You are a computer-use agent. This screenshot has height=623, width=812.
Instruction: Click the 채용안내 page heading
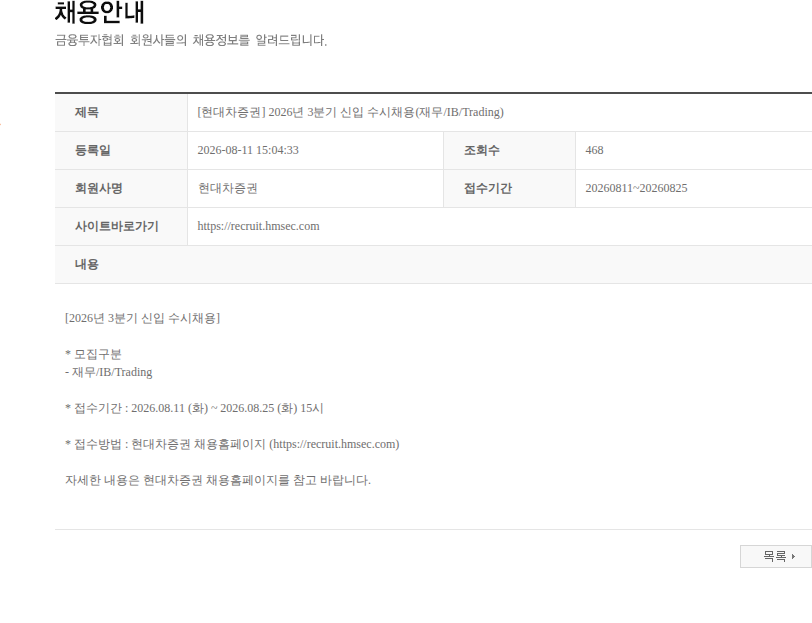tap(99, 12)
